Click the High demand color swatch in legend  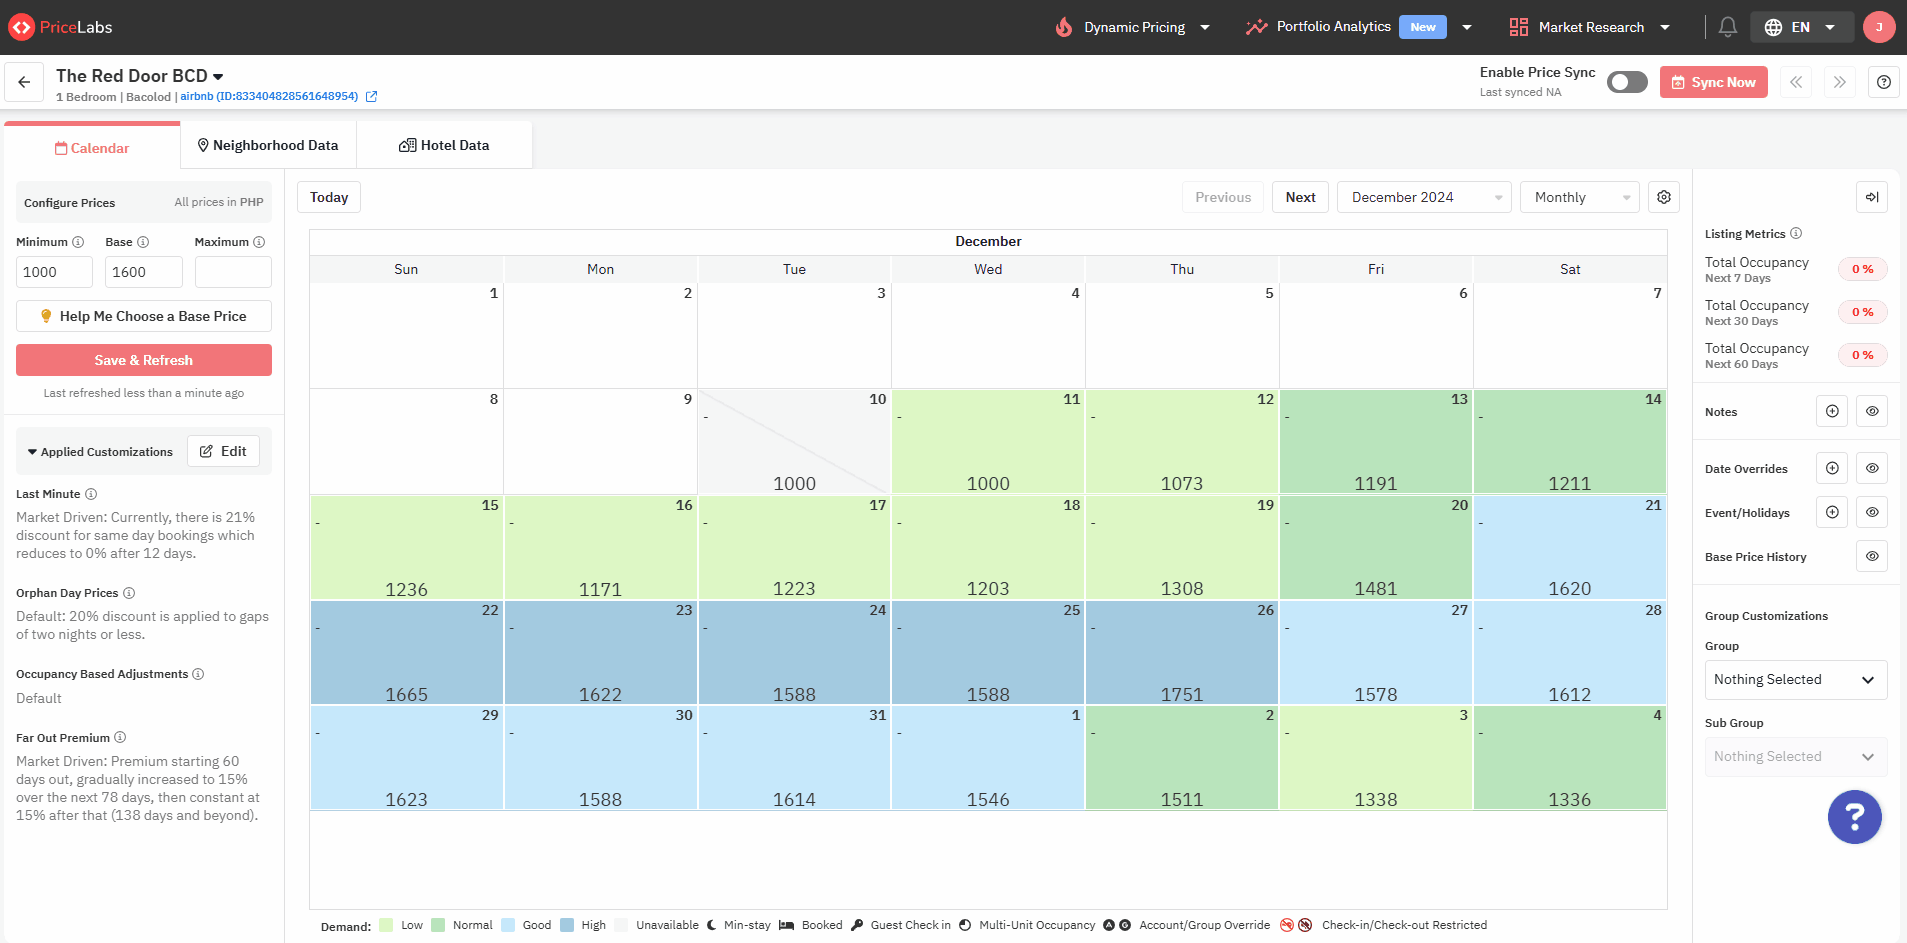567,925
